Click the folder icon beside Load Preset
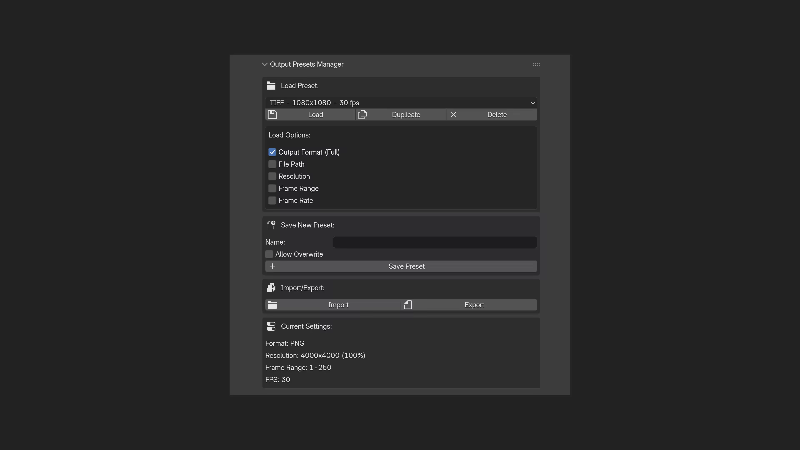The height and width of the screenshot is (450, 800). click(271, 86)
